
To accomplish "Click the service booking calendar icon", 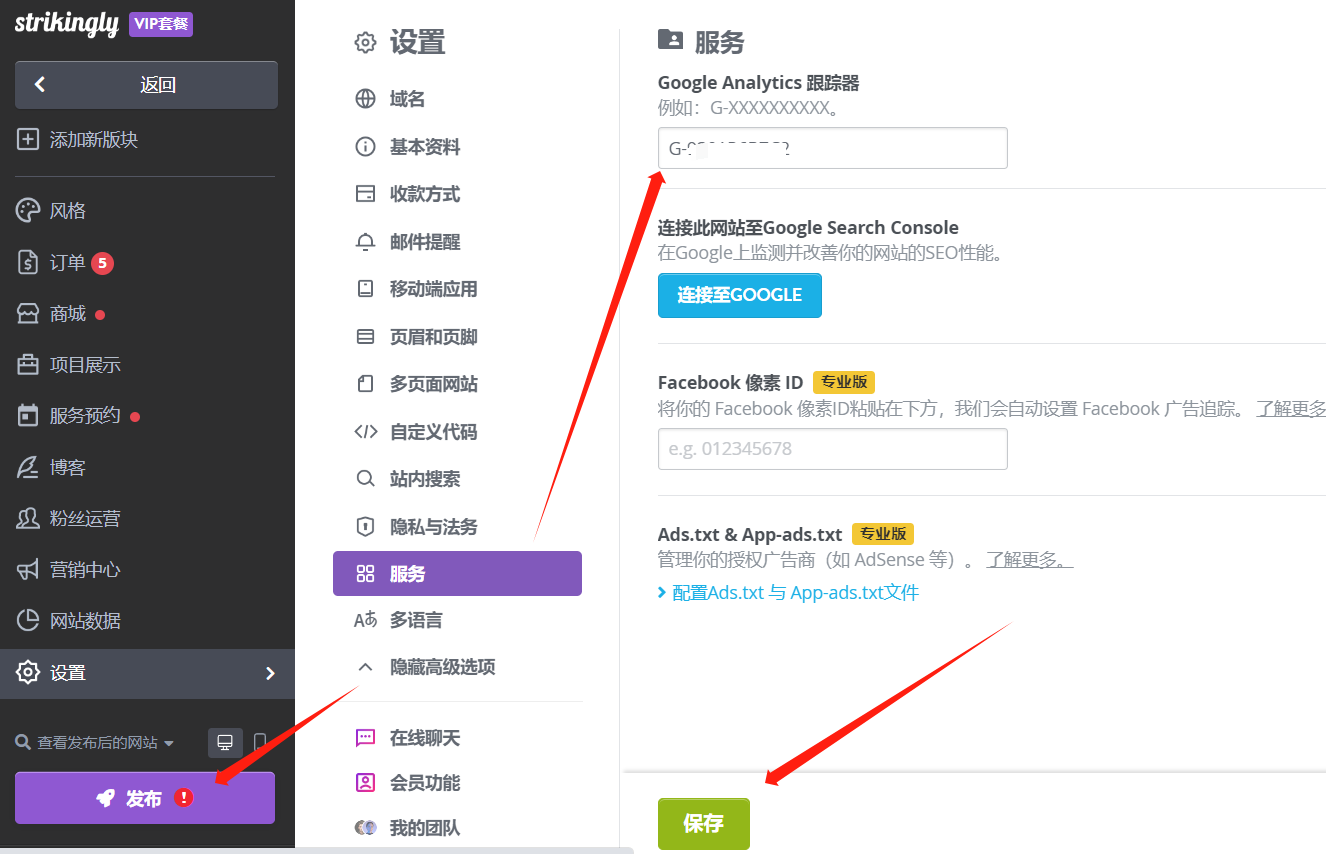I will point(28,415).
